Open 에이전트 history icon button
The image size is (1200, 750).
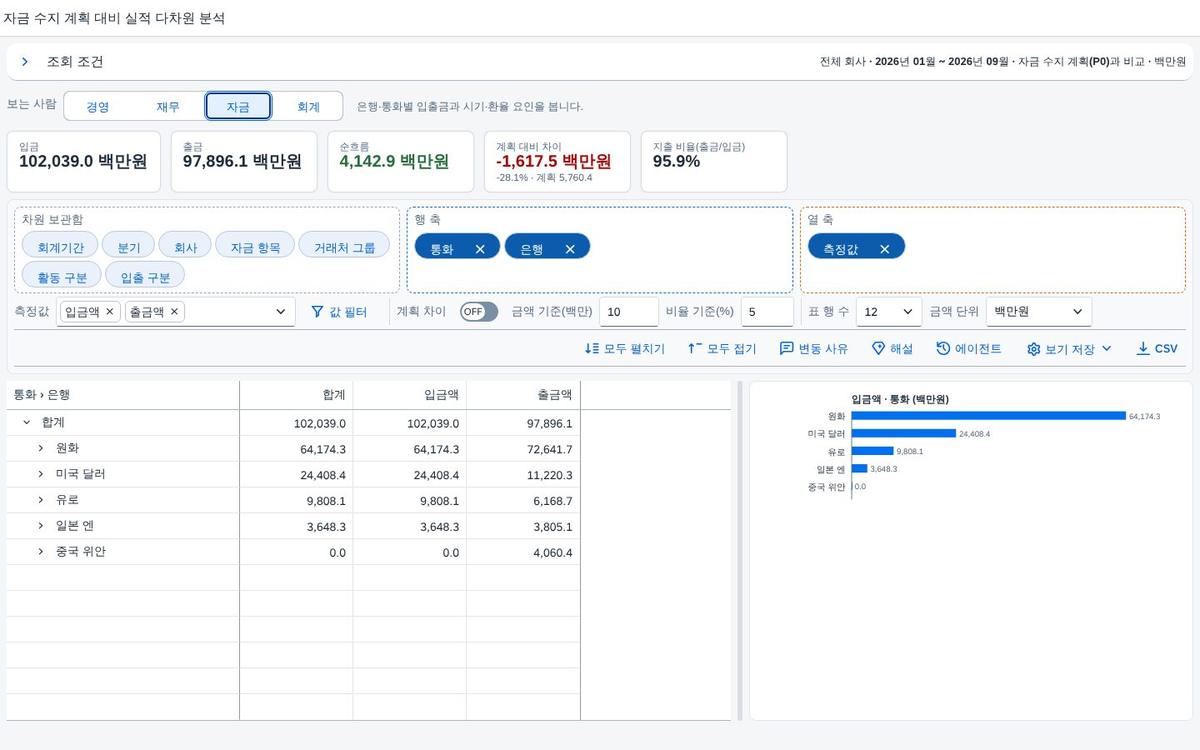coord(968,349)
